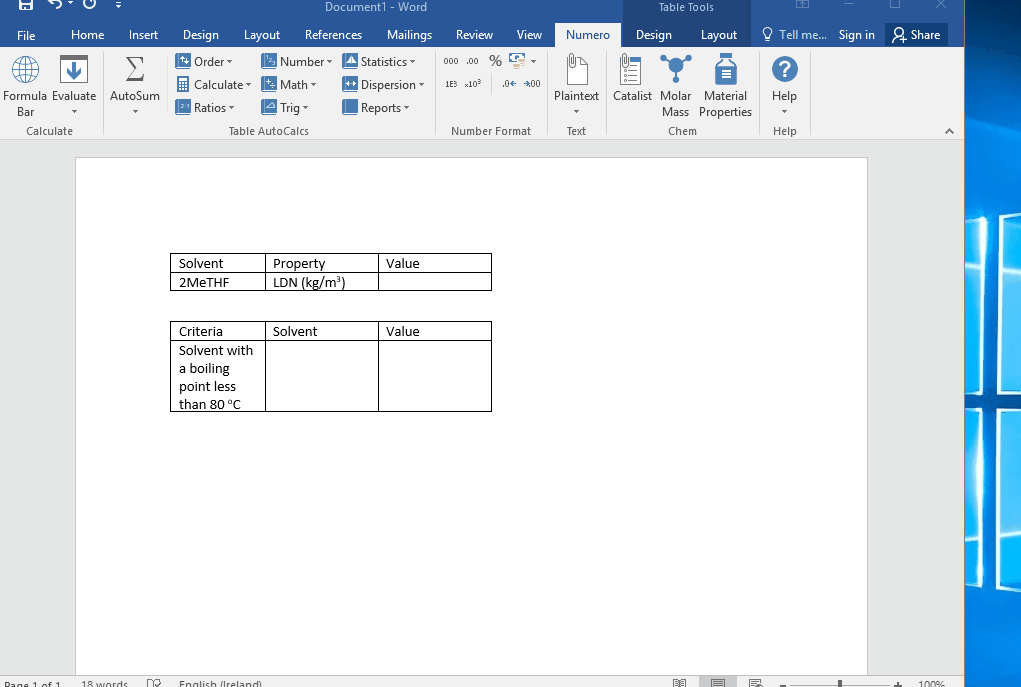Screen dimensions: 1021x687
Task: Open the Mailings ribbon tab
Action: [409, 35]
